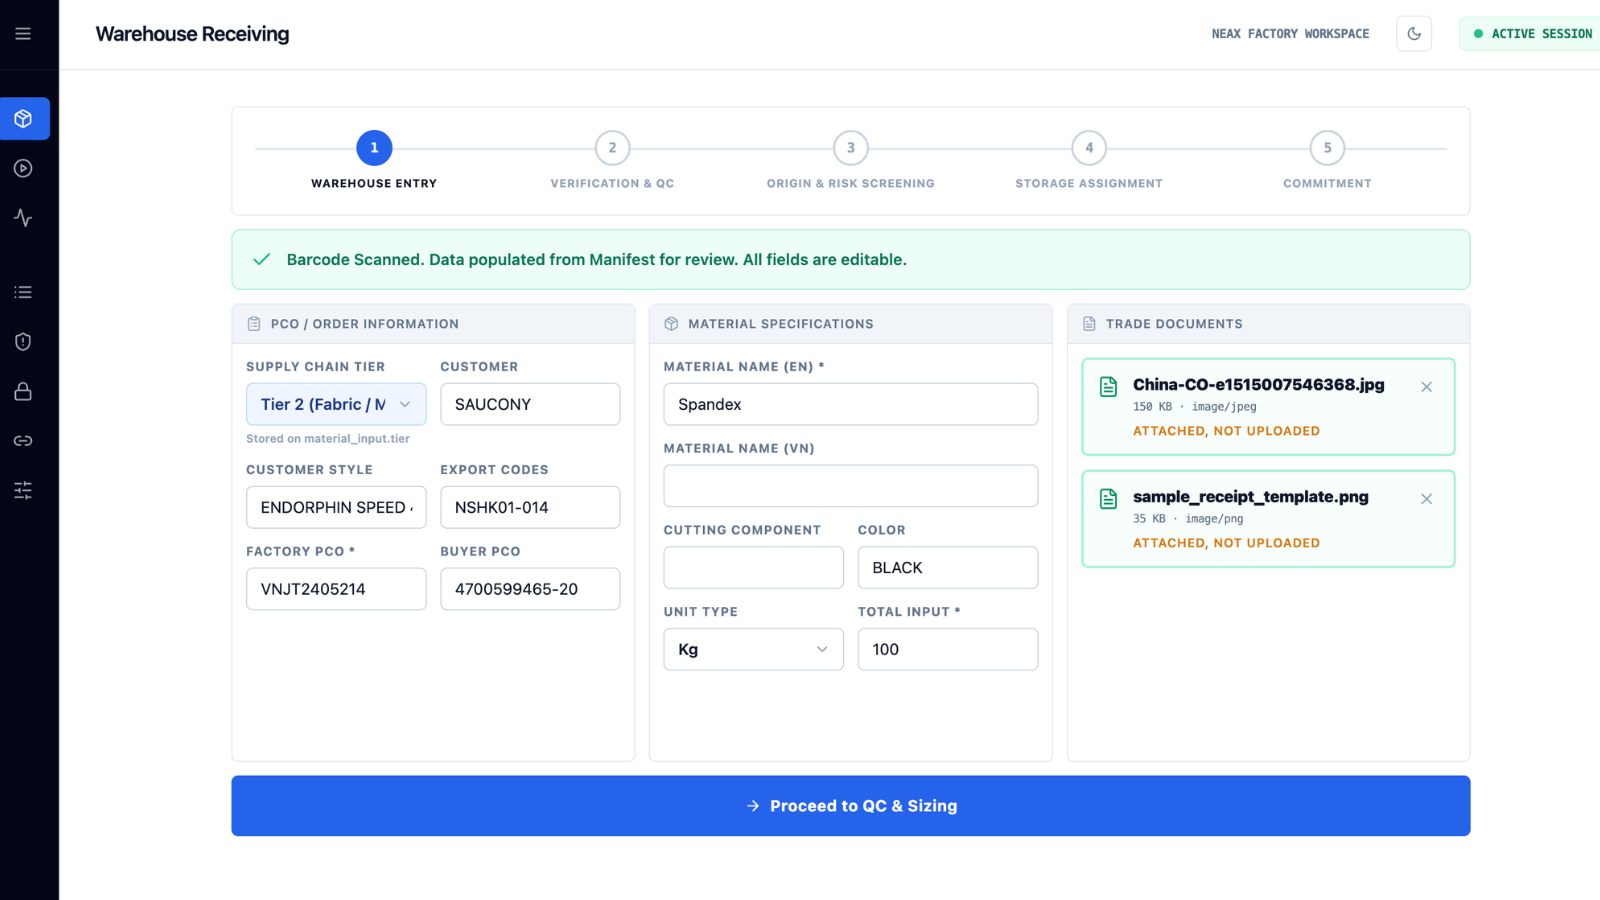
Task: Open the lock sidebar icon
Action: point(23,391)
